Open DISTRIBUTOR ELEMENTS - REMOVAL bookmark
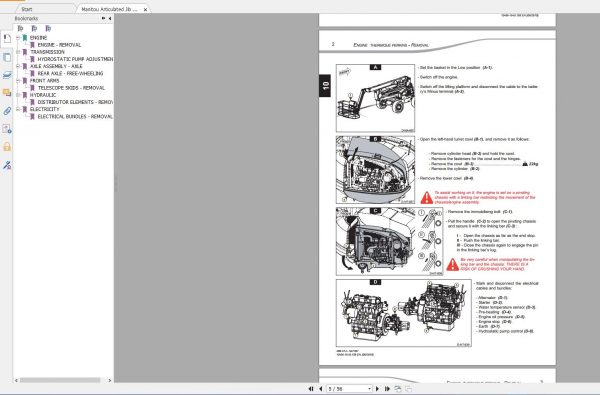The width and height of the screenshot is (600, 395). pyautogui.click(x=75, y=102)
